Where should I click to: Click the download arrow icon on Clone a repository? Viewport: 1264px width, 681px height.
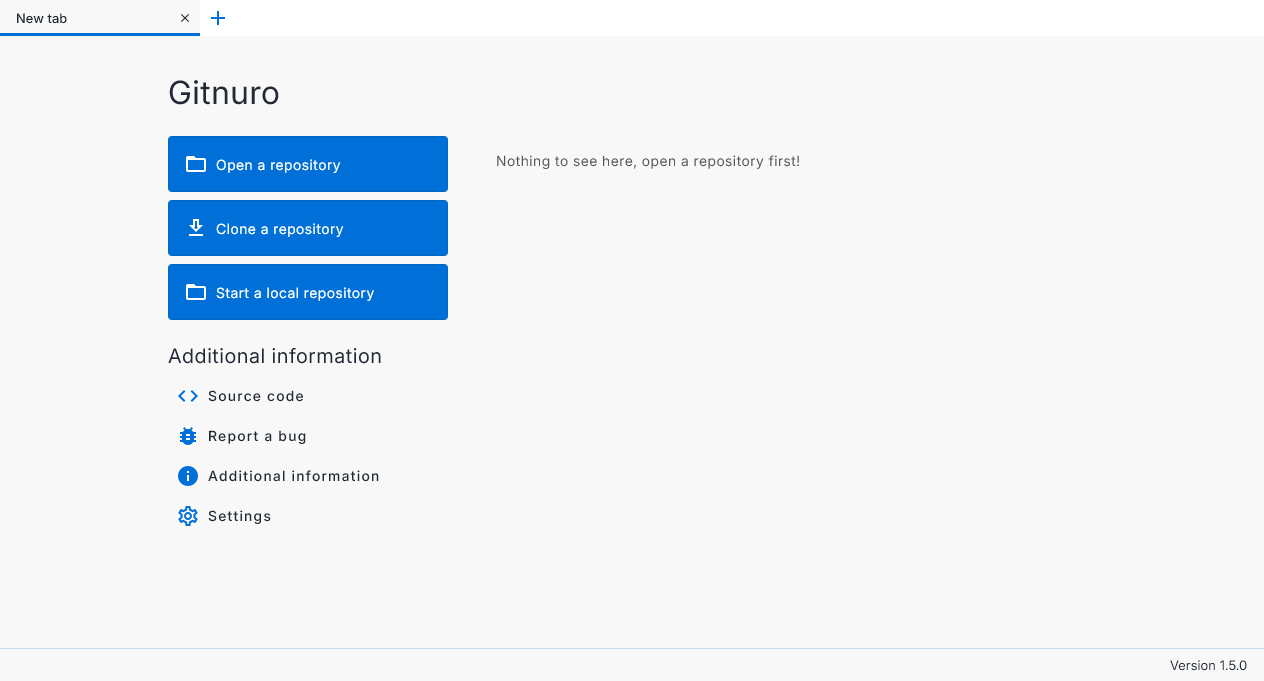[x=196, y=228]
